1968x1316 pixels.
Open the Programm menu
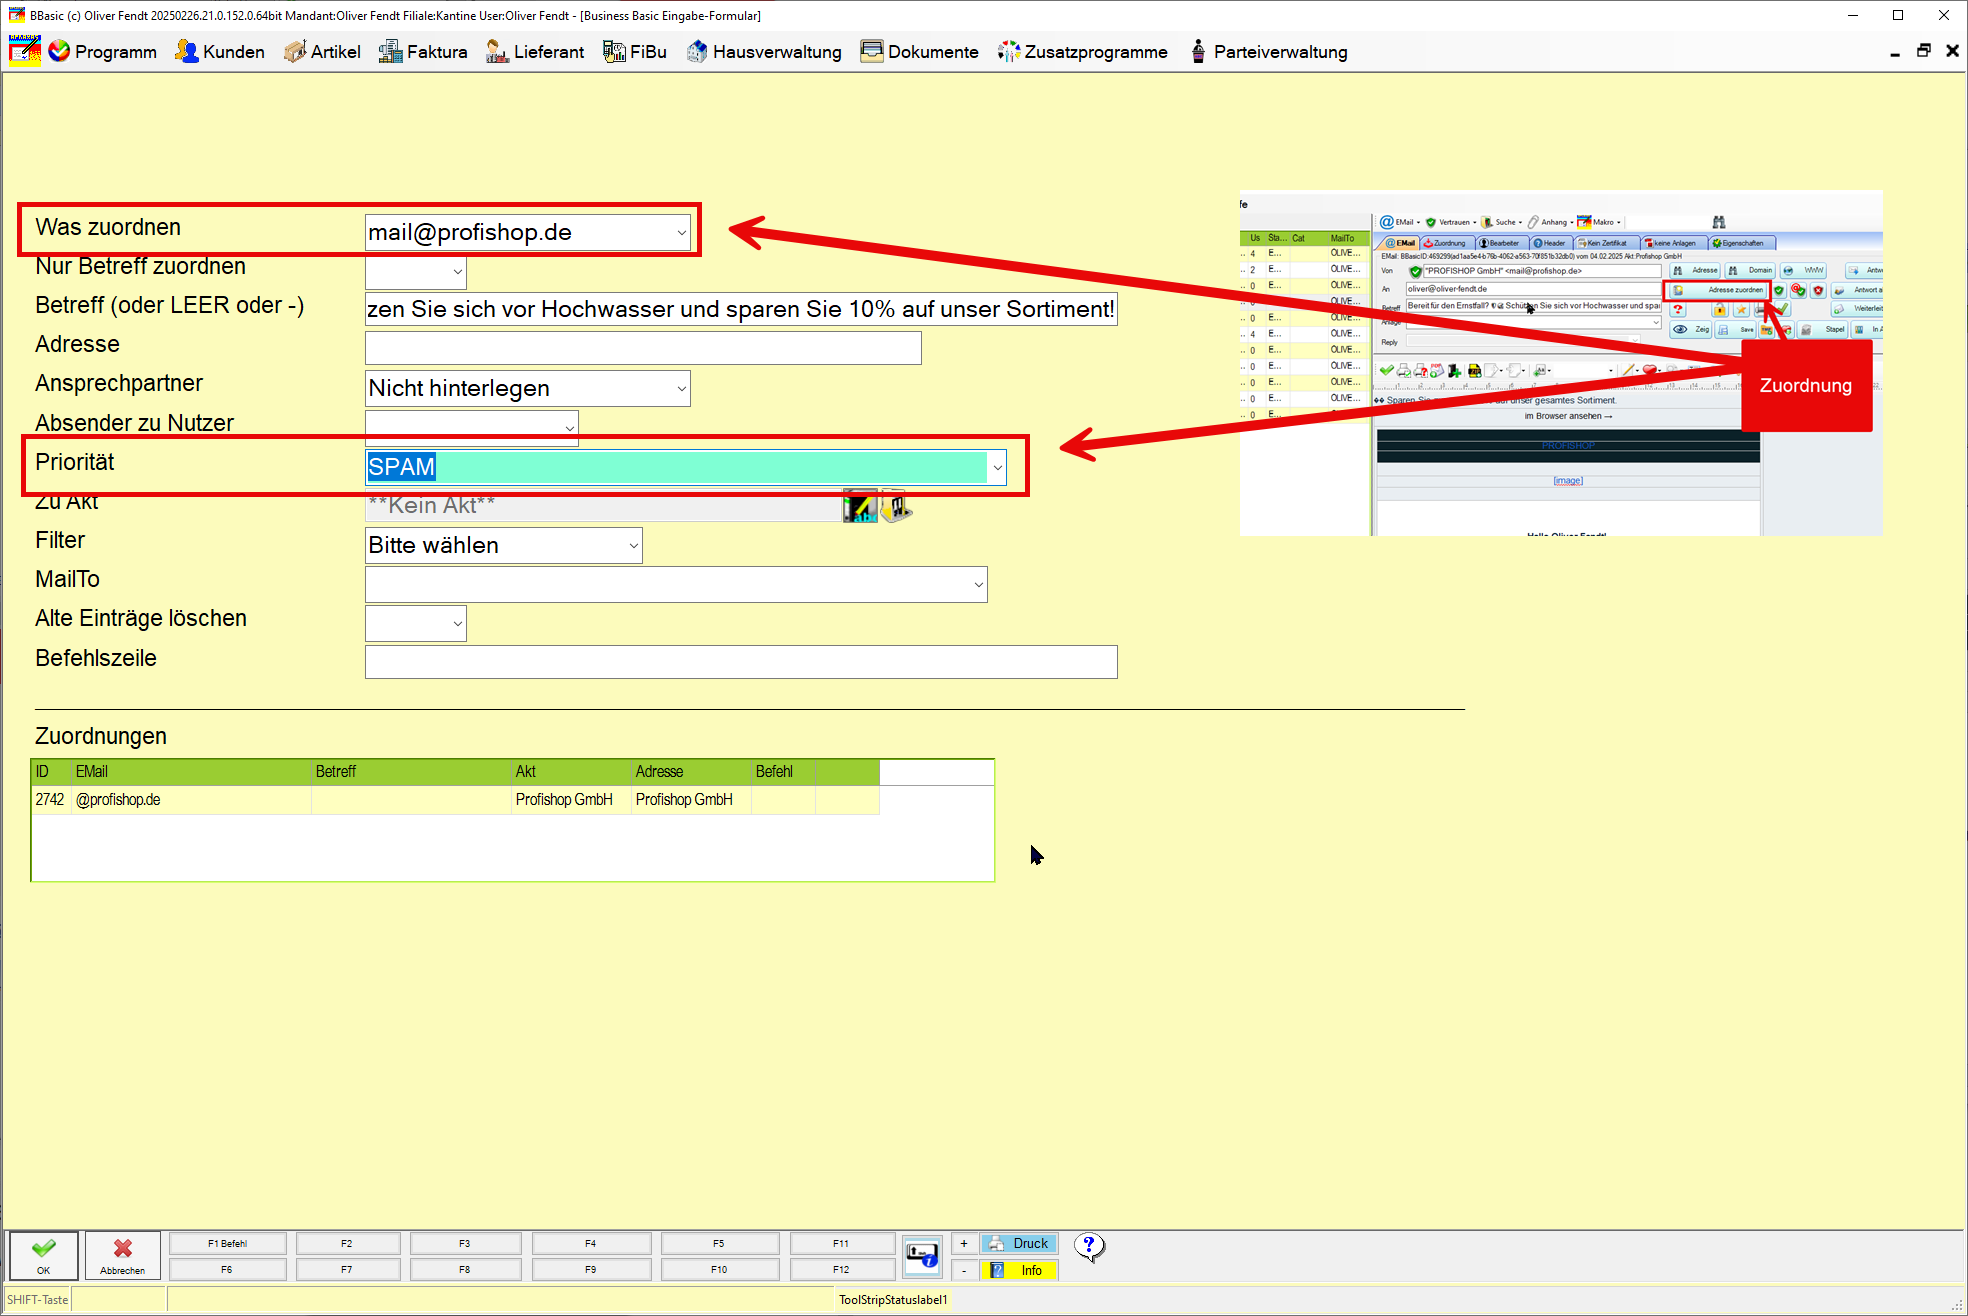(x=103, y=52)
